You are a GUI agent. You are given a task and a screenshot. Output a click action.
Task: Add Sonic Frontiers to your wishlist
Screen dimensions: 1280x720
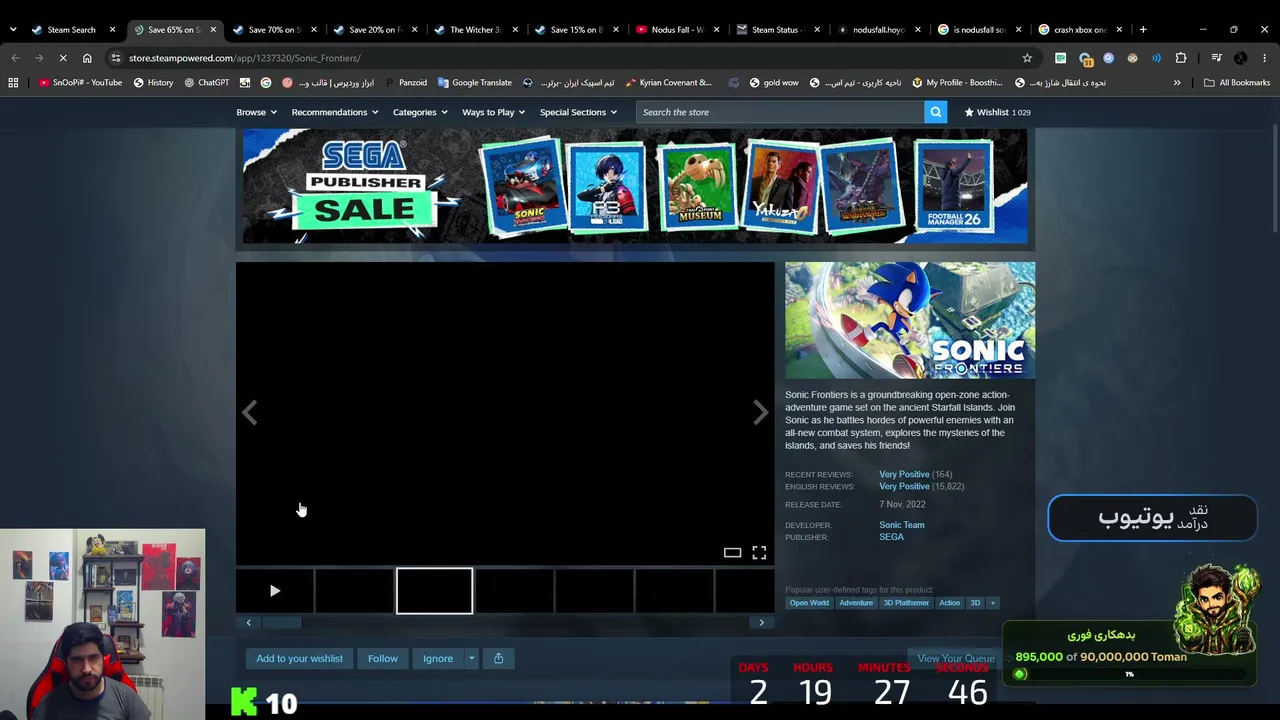299,658
